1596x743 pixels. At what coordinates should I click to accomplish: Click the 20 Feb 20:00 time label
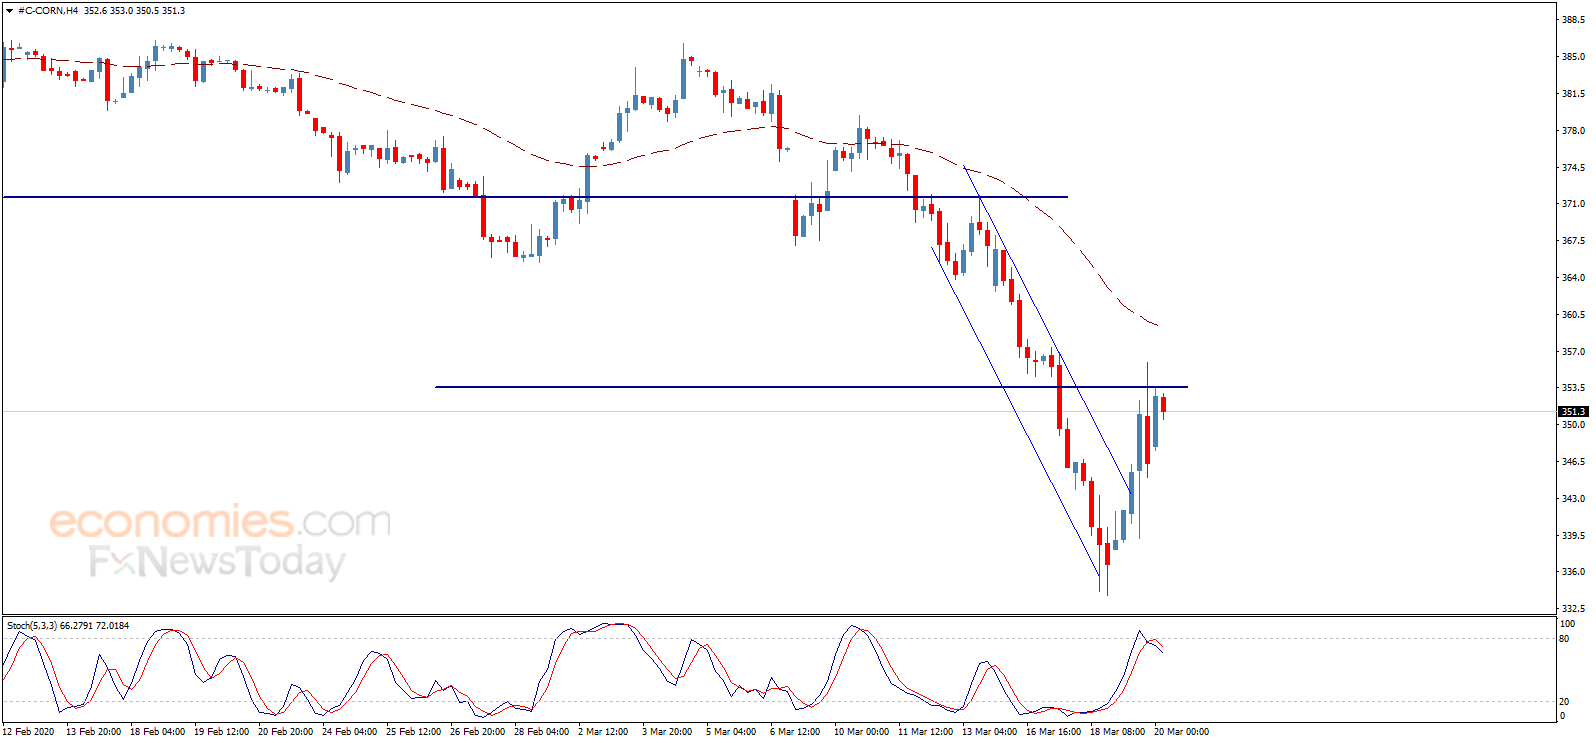(285, 732)
